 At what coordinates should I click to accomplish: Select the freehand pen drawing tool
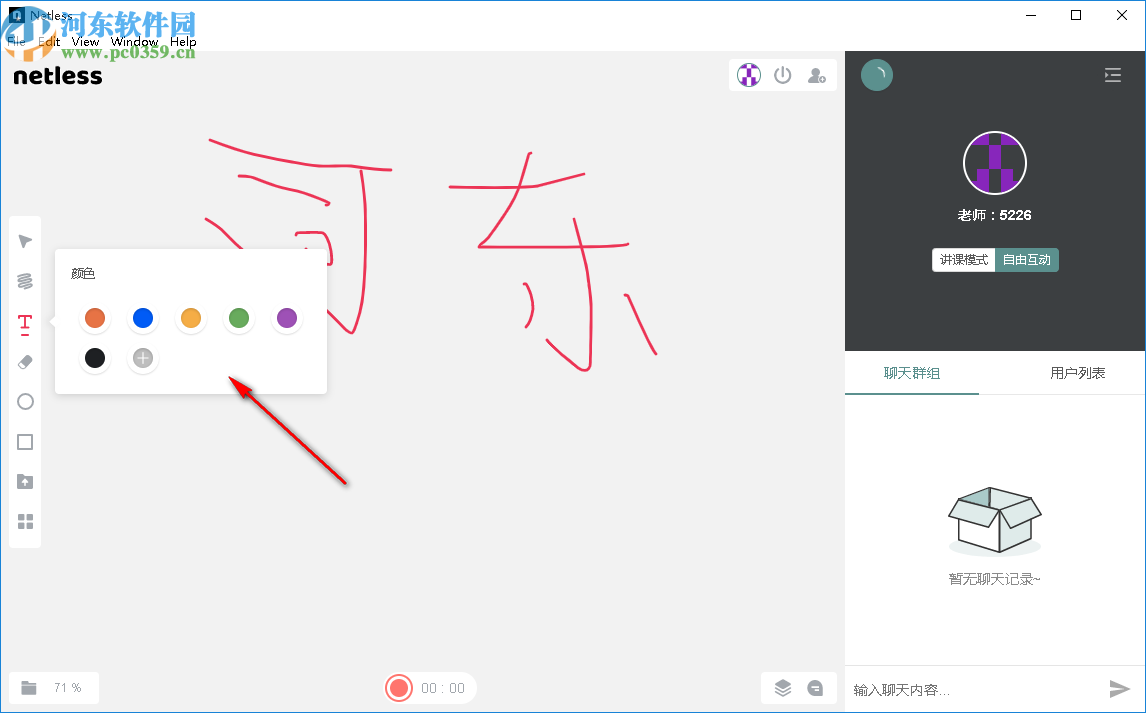pyautogui.click(x=25, y=281)
